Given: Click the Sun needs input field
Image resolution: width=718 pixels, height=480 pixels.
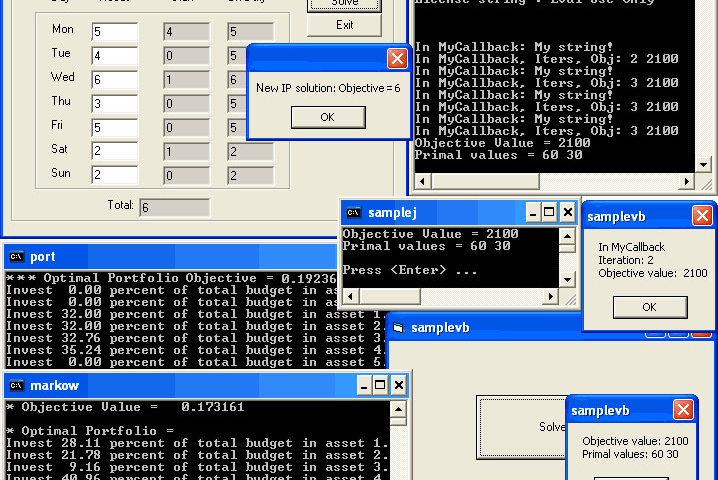Looking at the screenshot, I should click(x=114, y=175).
